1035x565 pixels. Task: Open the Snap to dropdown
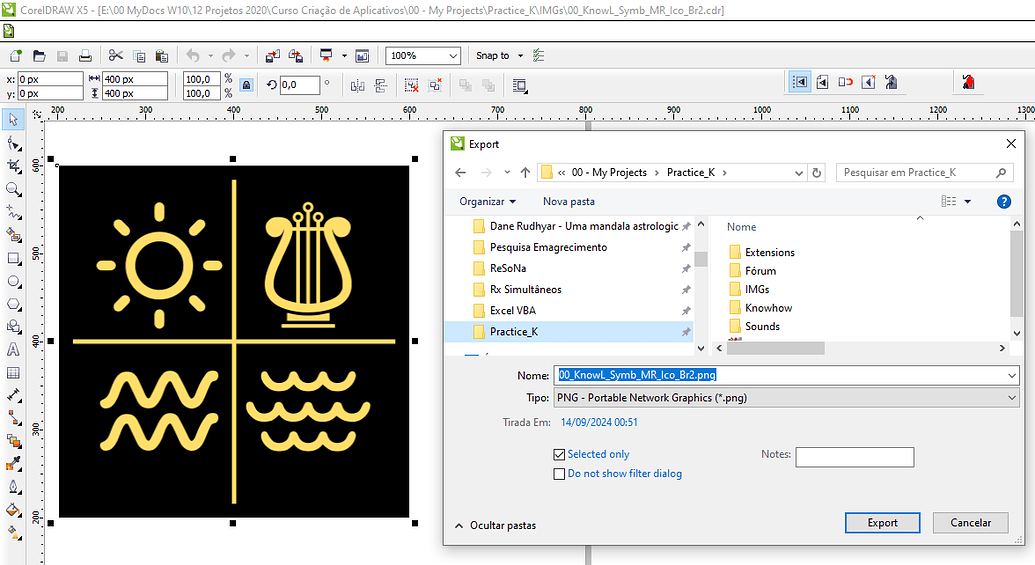[520, 55]
